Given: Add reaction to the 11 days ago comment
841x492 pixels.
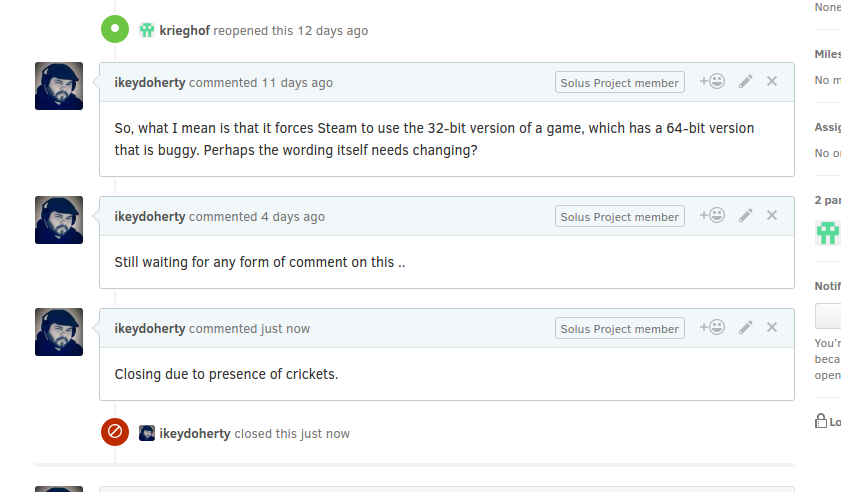Looking at the screenshot, I should point(712,82).
